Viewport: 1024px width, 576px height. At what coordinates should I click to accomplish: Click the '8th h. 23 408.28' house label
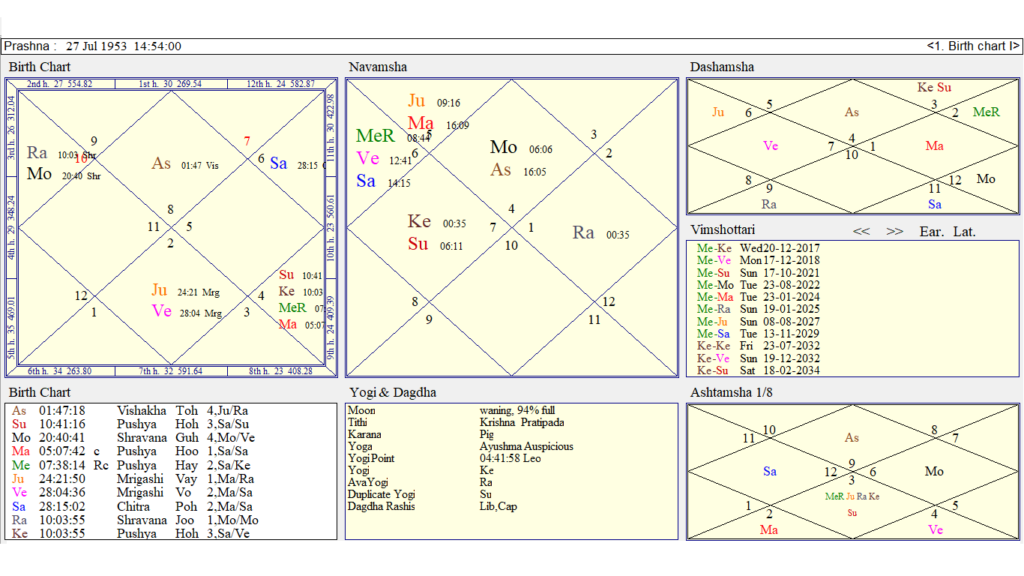click(x=281, y=371)
